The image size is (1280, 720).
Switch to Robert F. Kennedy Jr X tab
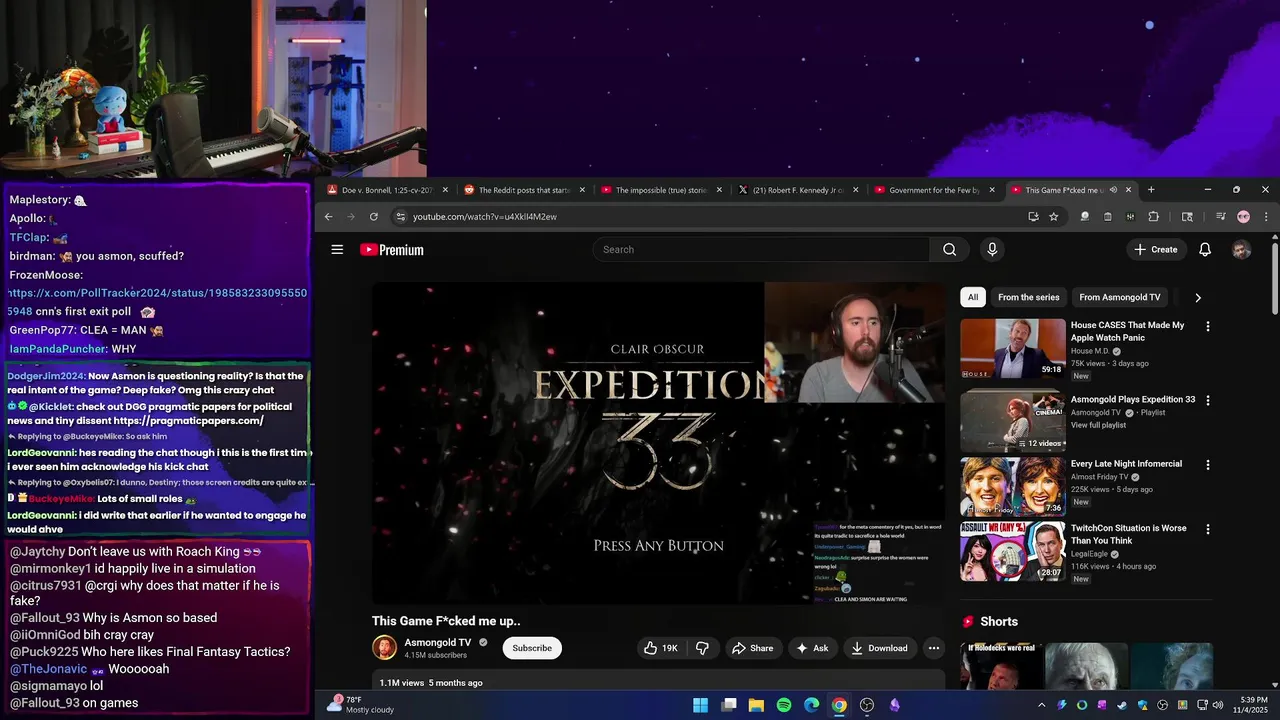(797, 190)
